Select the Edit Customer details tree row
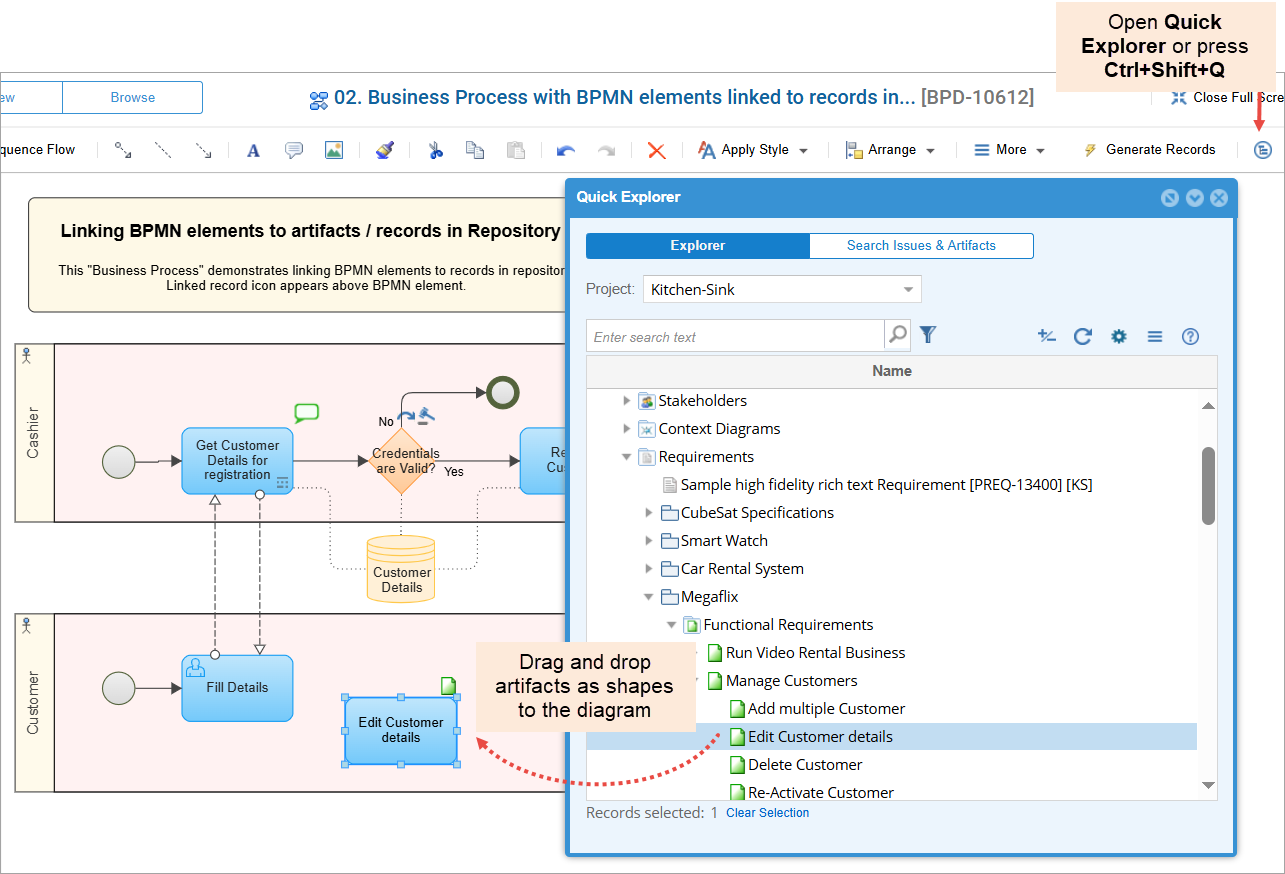 (892, 737)
